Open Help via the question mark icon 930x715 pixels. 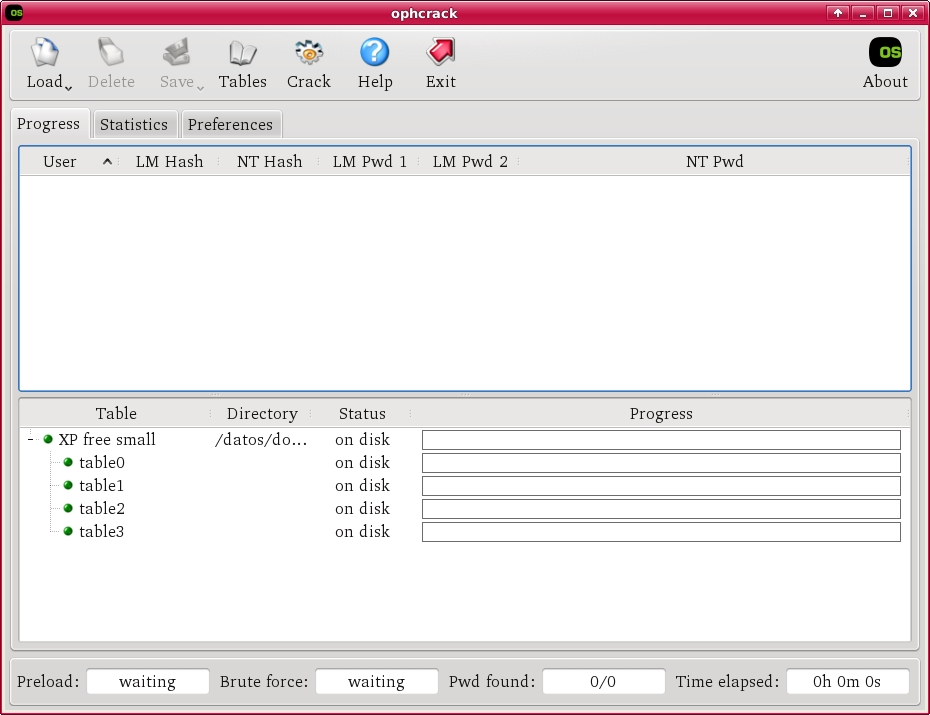tap(374, 53)
